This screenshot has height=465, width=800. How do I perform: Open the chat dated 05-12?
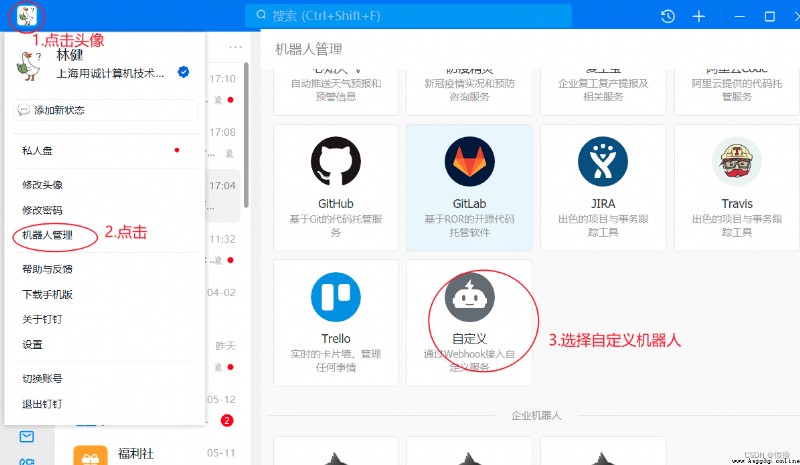tap(222, 409)
